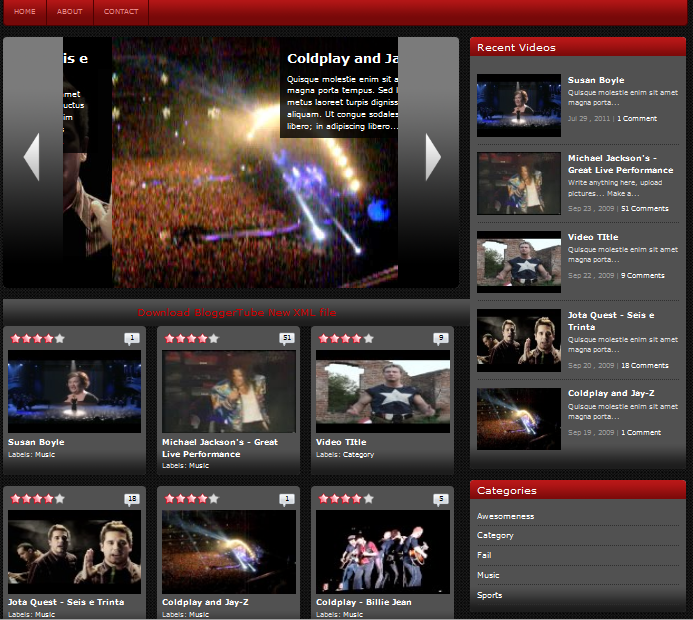Viewport: 693px width, 620px height.
Task: Open Coldplay and Jay-Z card thumbnail in grid
Action: [x=228, y=552]
